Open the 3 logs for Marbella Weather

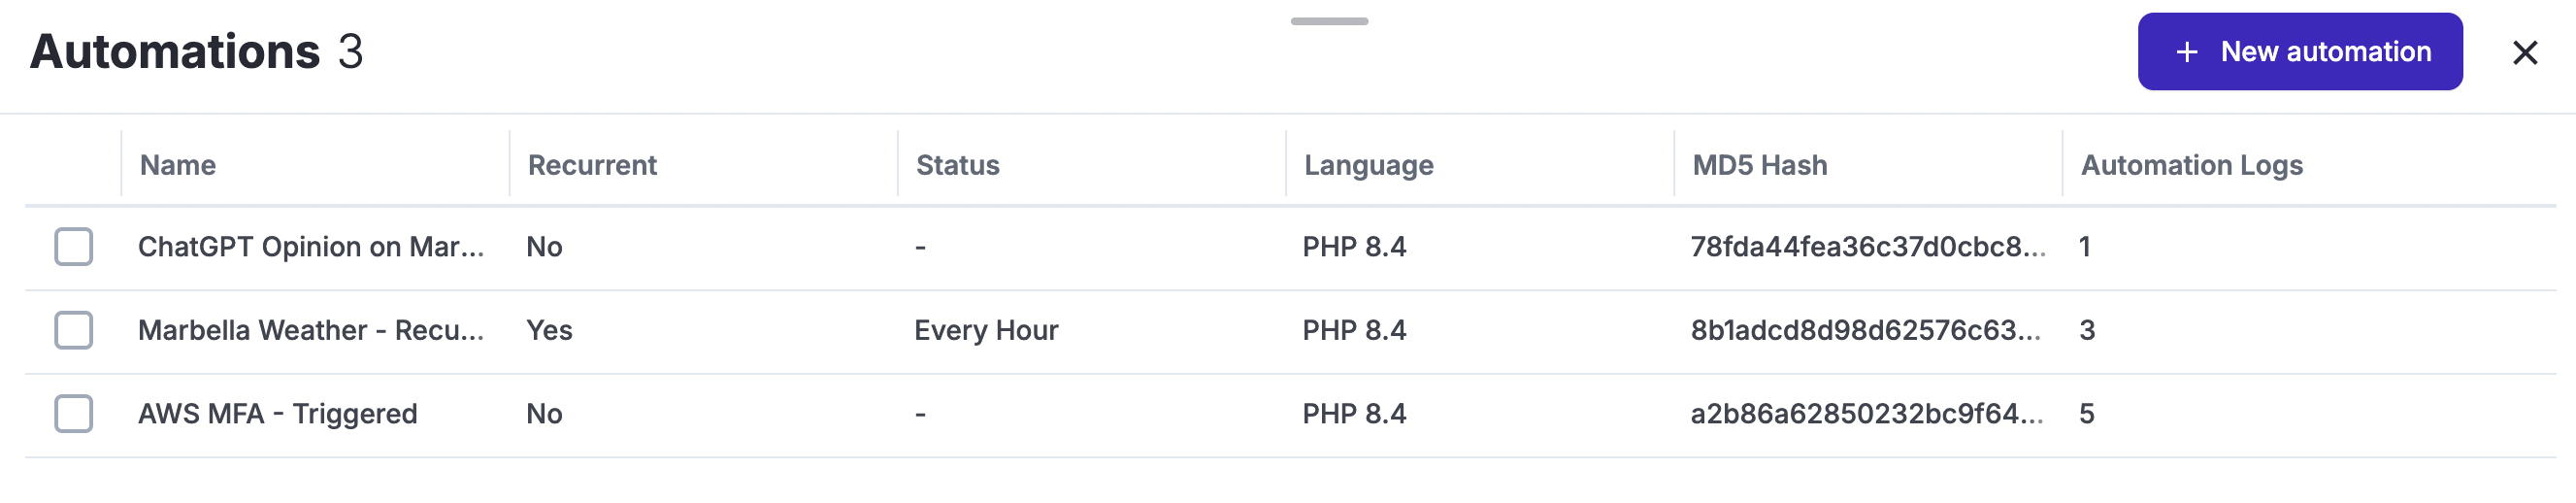2087,330
